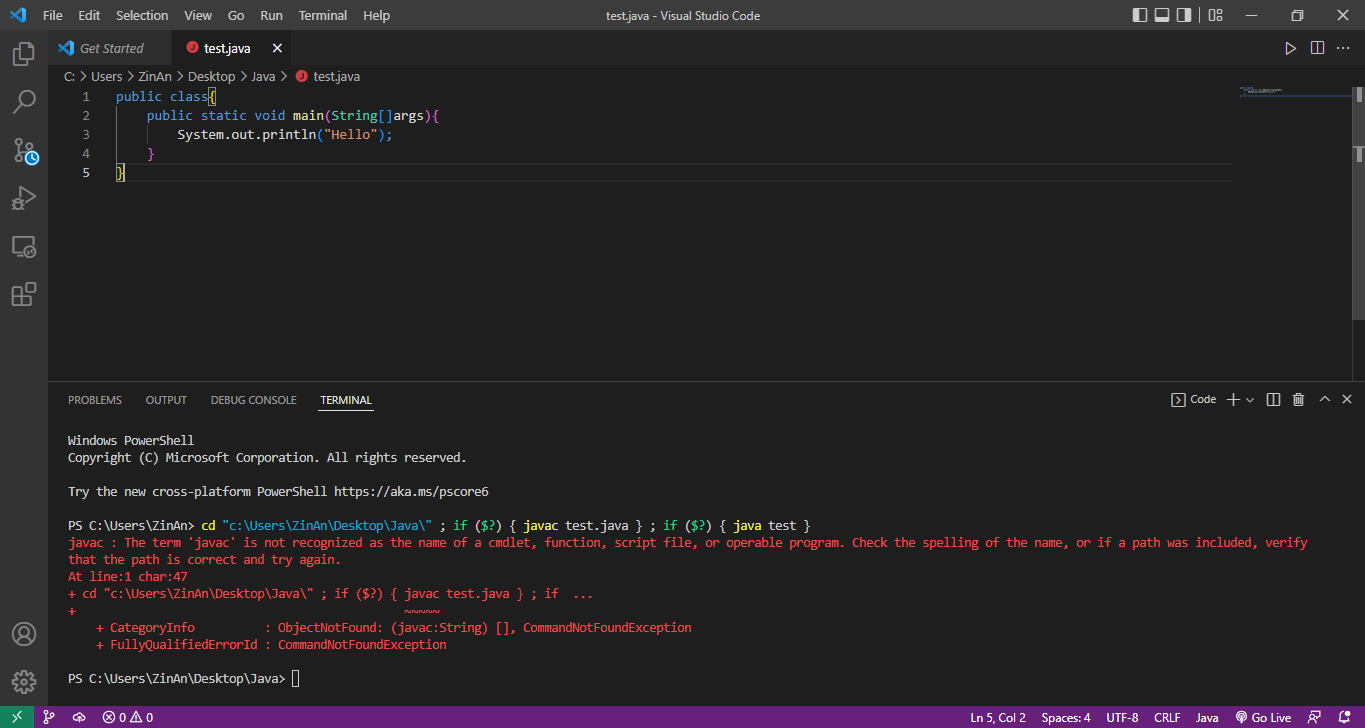Open the View menu
Image resolution: width=1365 pixels, height=728 pixels.
click(198, 15)
